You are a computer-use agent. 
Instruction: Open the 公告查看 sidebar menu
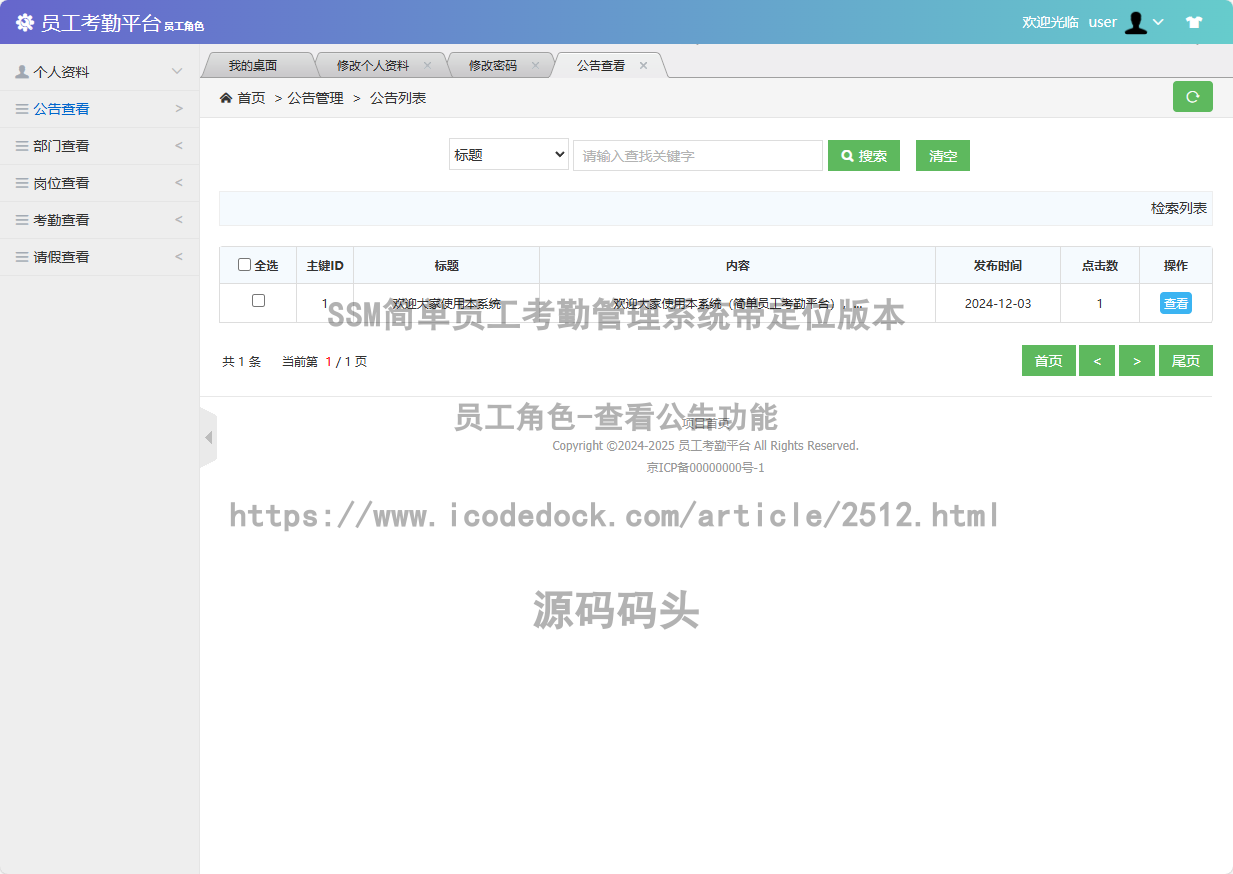pos(99,109)
